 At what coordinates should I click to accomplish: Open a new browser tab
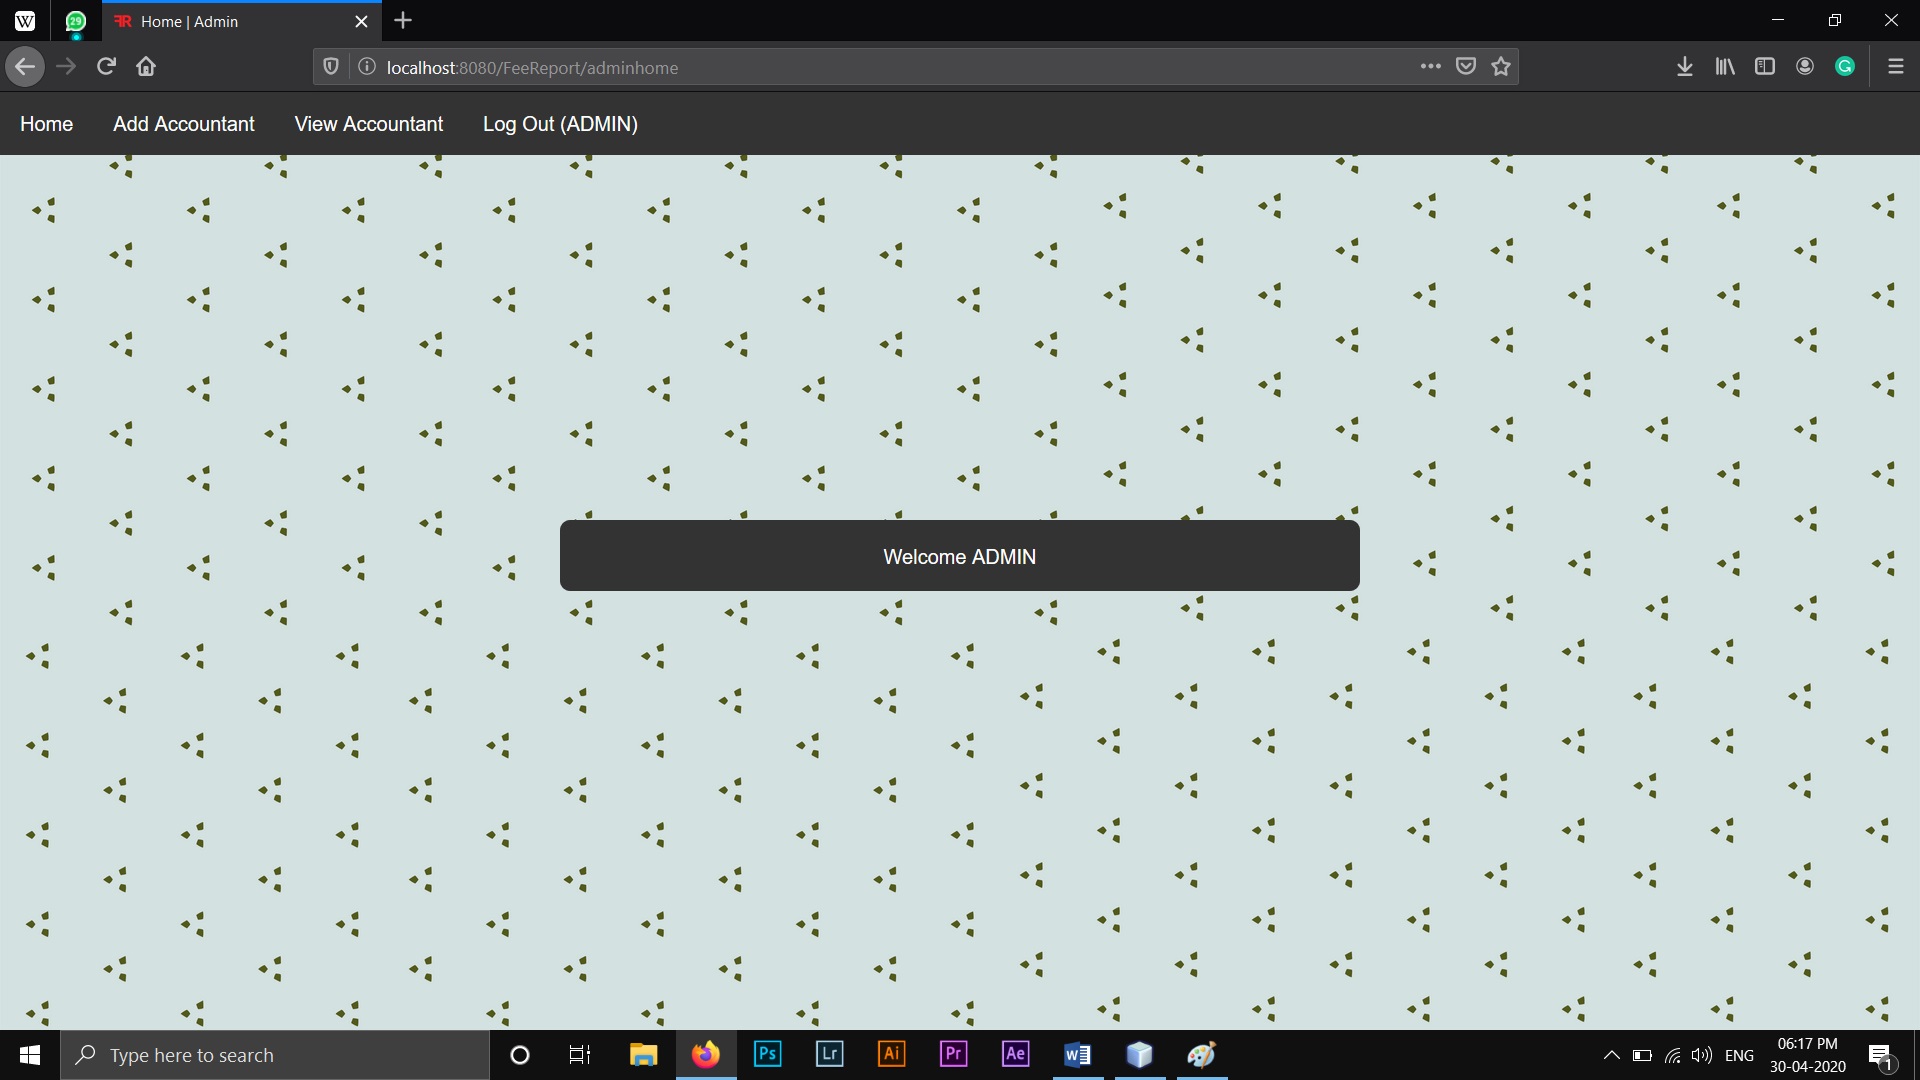coord(403,21)
